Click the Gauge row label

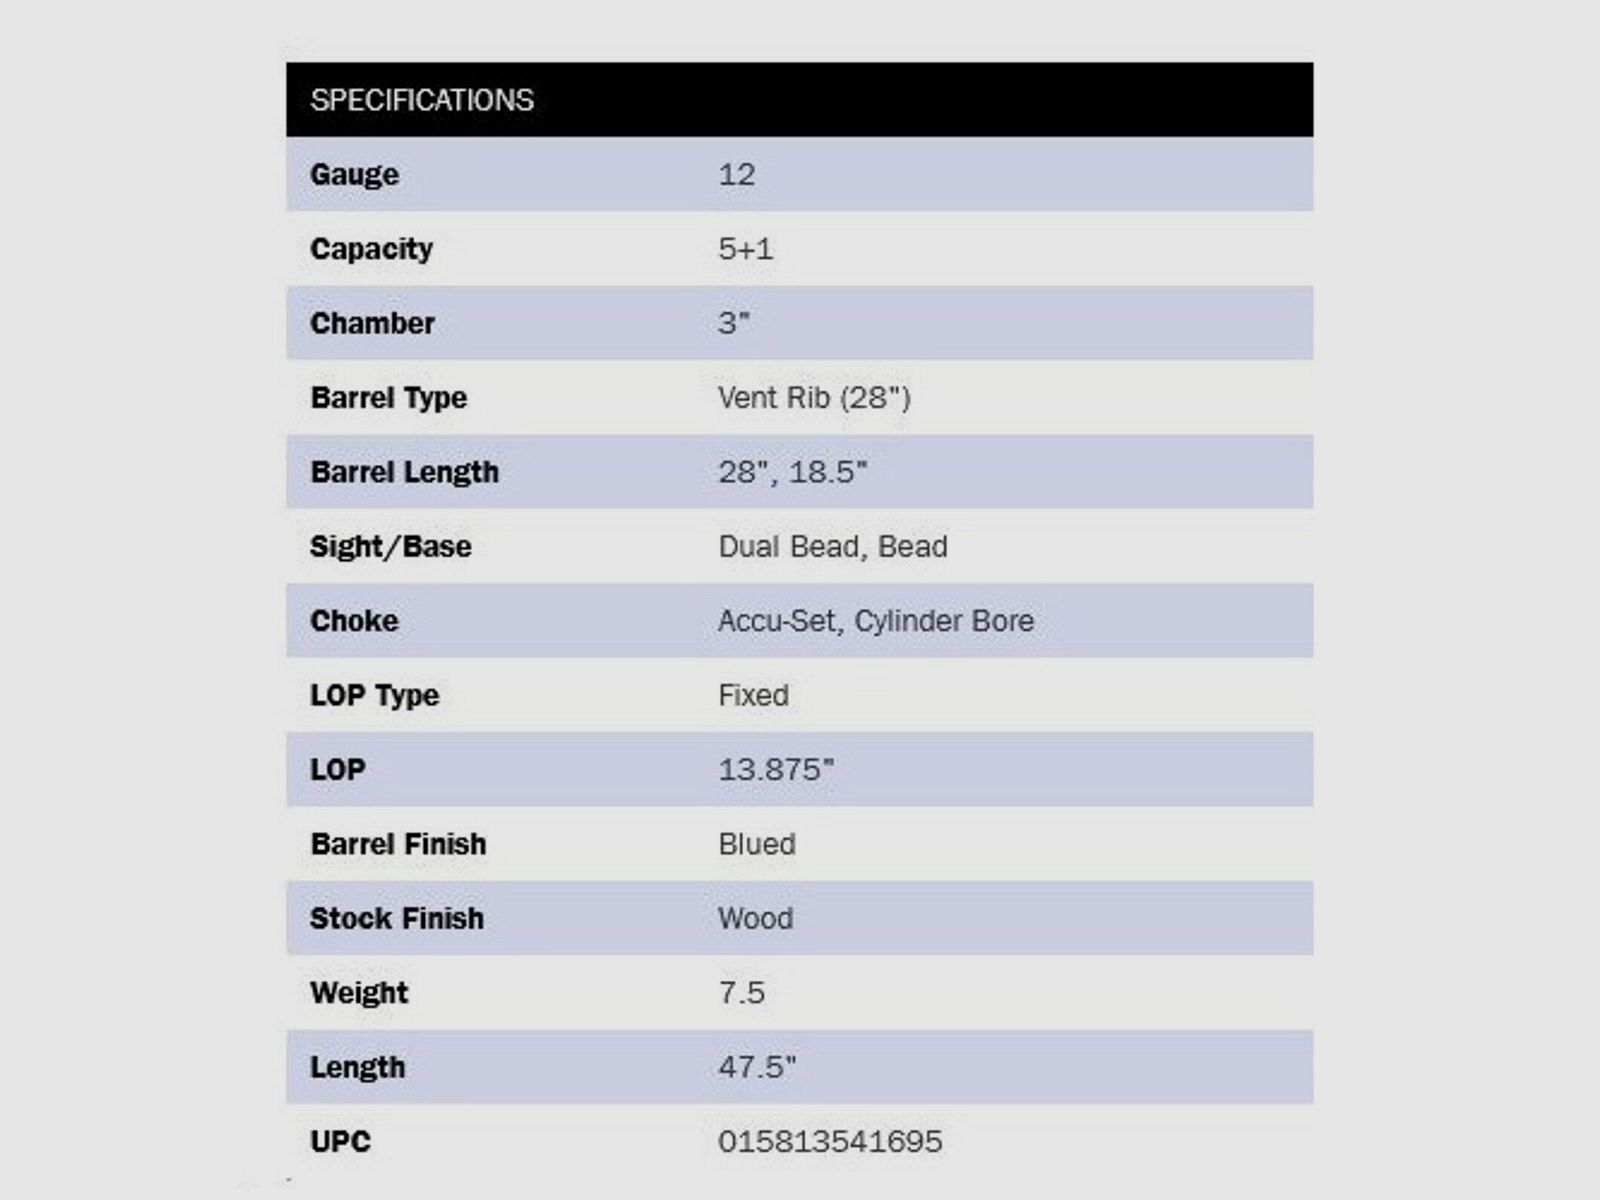pyautogui.click(x=354, y=174)
